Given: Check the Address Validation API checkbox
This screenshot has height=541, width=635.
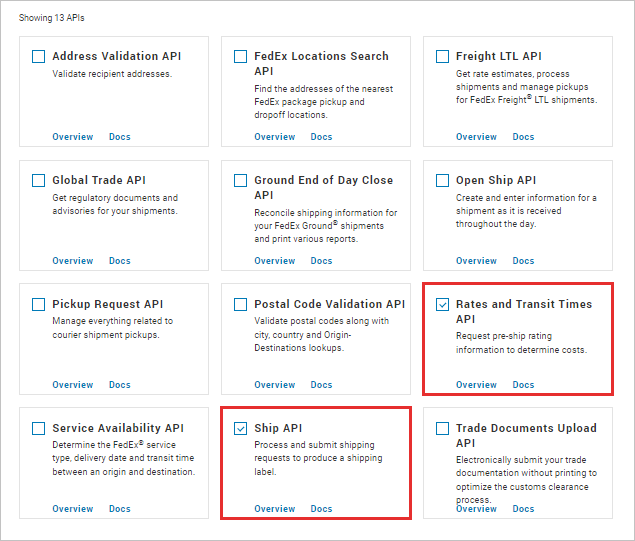Looking at the screenshot, I should (x=39, y=57).
